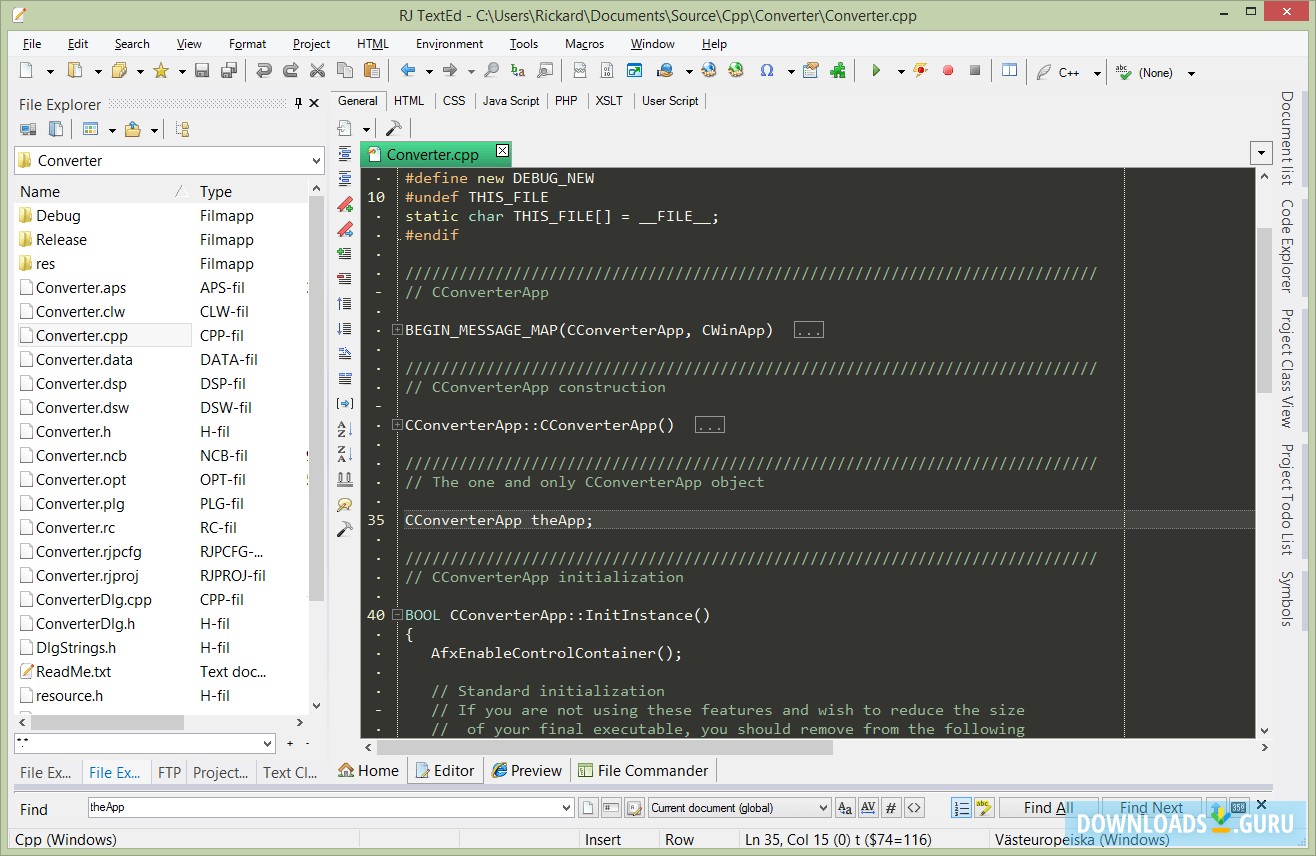The height and width of the screenshot is (856, 1316).
Task: Open the File Commander tab button
Action: [x=642, y=770]
